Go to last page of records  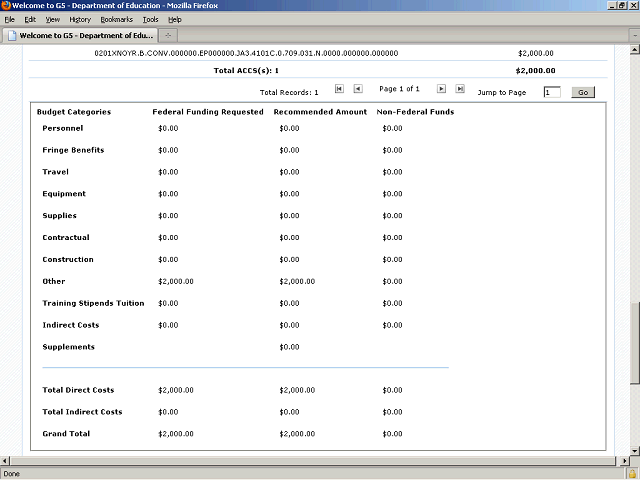click(x=460, y=90)
